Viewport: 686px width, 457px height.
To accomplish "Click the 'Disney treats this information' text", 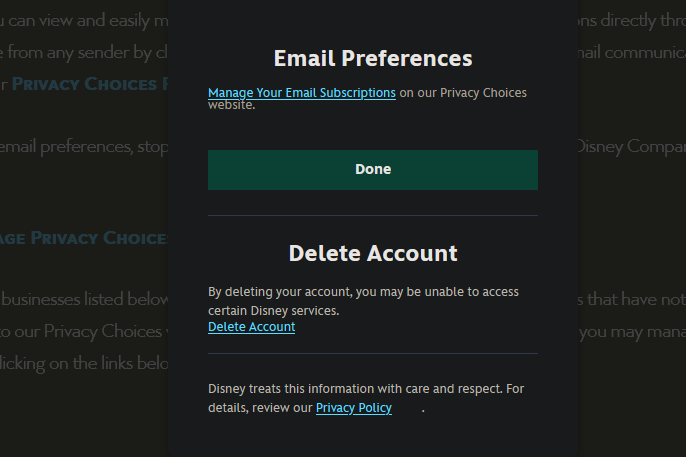I will click(365, 388).
